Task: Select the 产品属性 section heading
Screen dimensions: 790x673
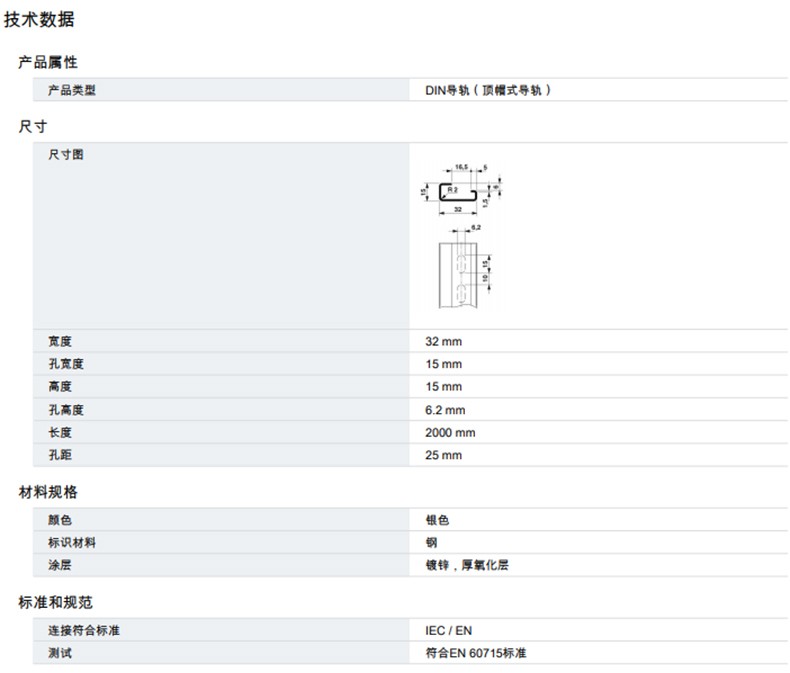Action: pos(48,63)
